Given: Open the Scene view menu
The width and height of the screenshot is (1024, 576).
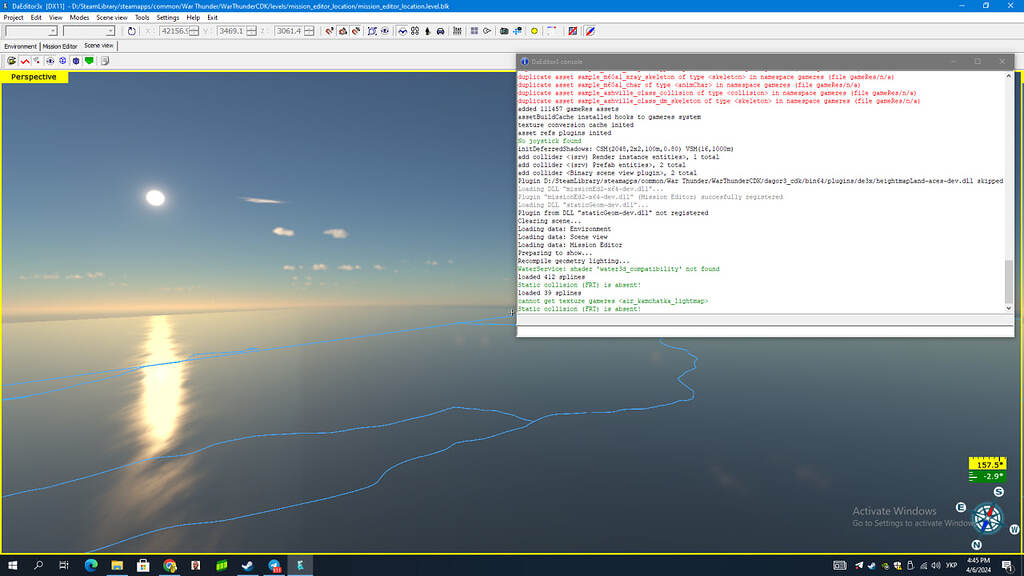Looking at the screenshot, I should pos(112,18).
